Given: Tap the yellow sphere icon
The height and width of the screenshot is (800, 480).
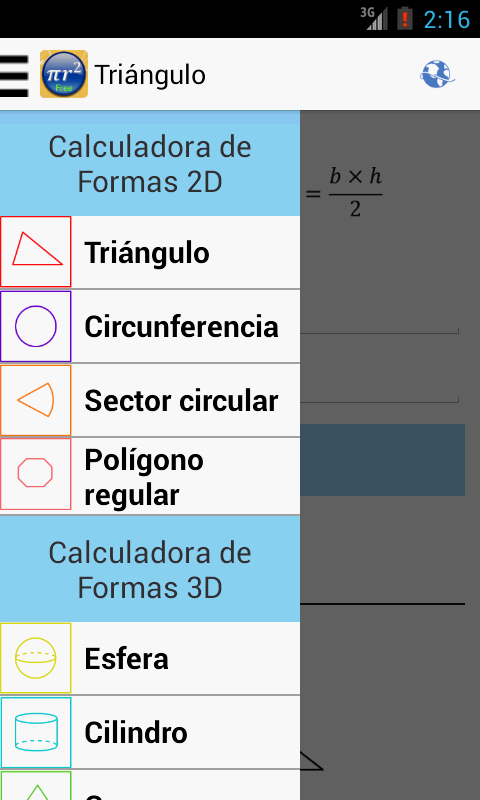Looking at the screenshot, I should (x=36, y=658).
